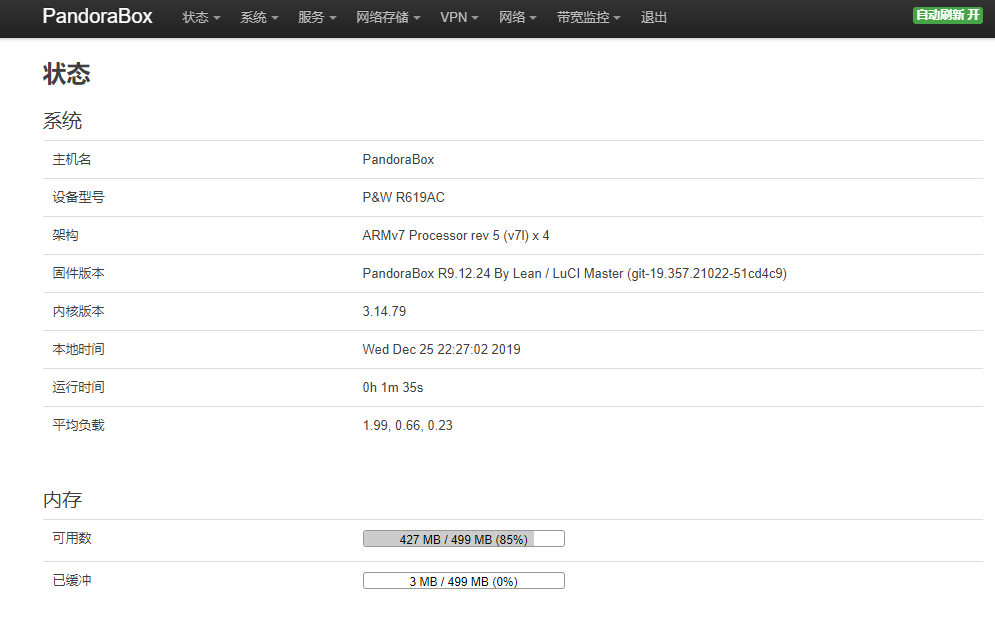Click the 本地时间 label
Screen dimensions: 995x625
pyautogui.click(x=78, y=350)
